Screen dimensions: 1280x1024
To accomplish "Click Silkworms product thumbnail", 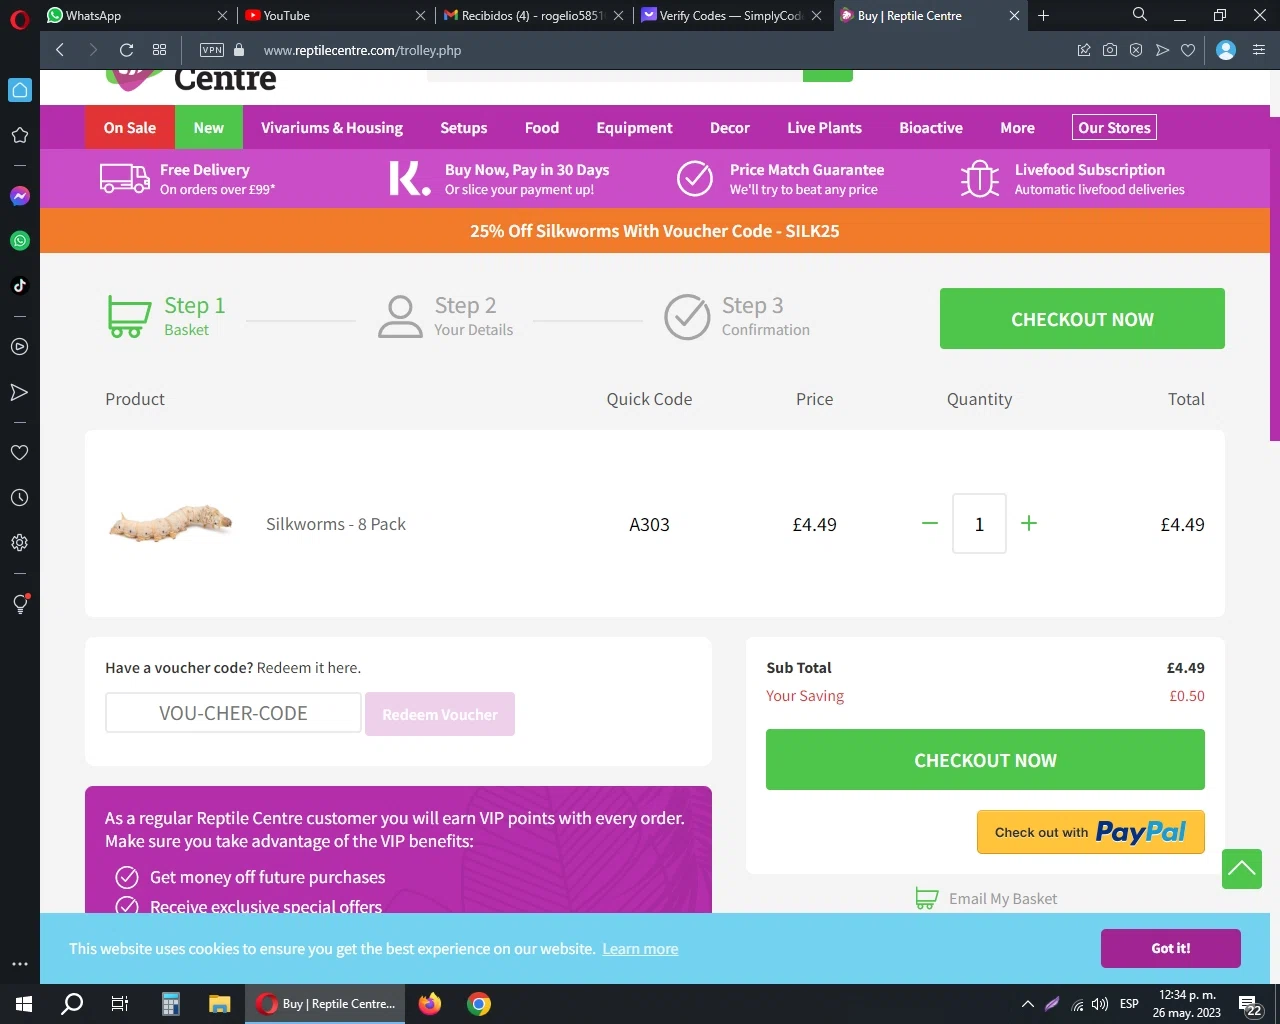I will coord(171,523).
